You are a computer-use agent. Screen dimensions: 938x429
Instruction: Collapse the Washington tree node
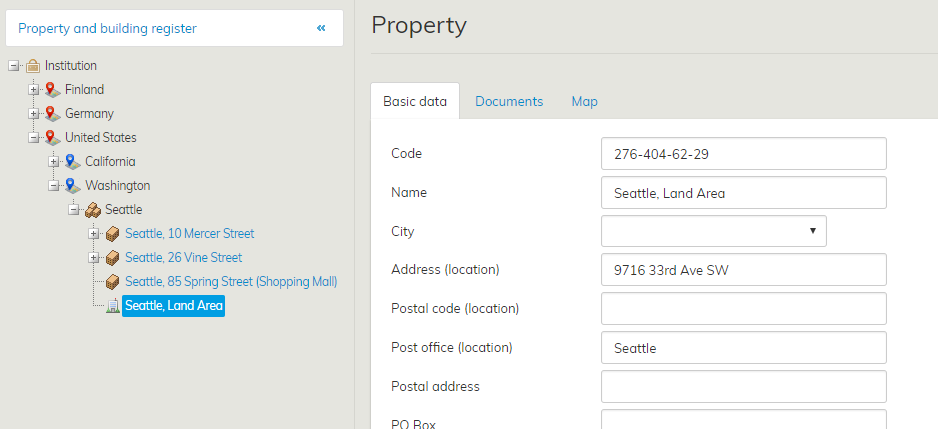tap(54, 186)
